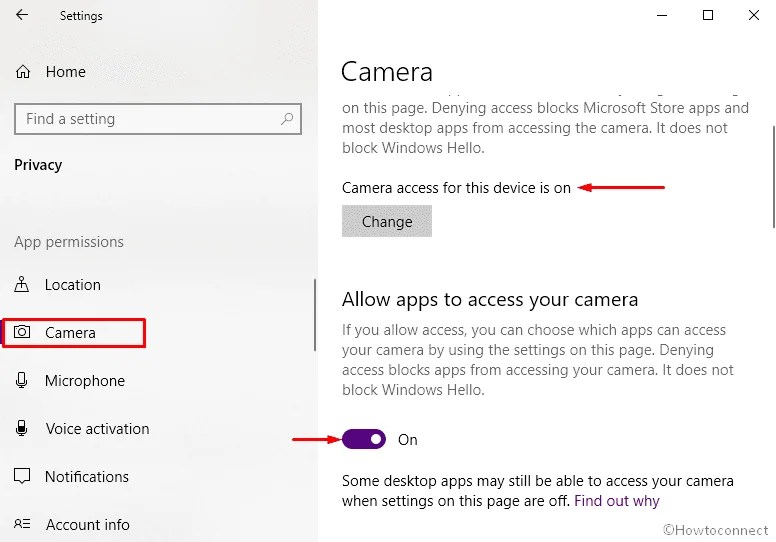This screenshot has height=542, width=776.
Task: Click the main content scrollbar
Action: [774, 177]
